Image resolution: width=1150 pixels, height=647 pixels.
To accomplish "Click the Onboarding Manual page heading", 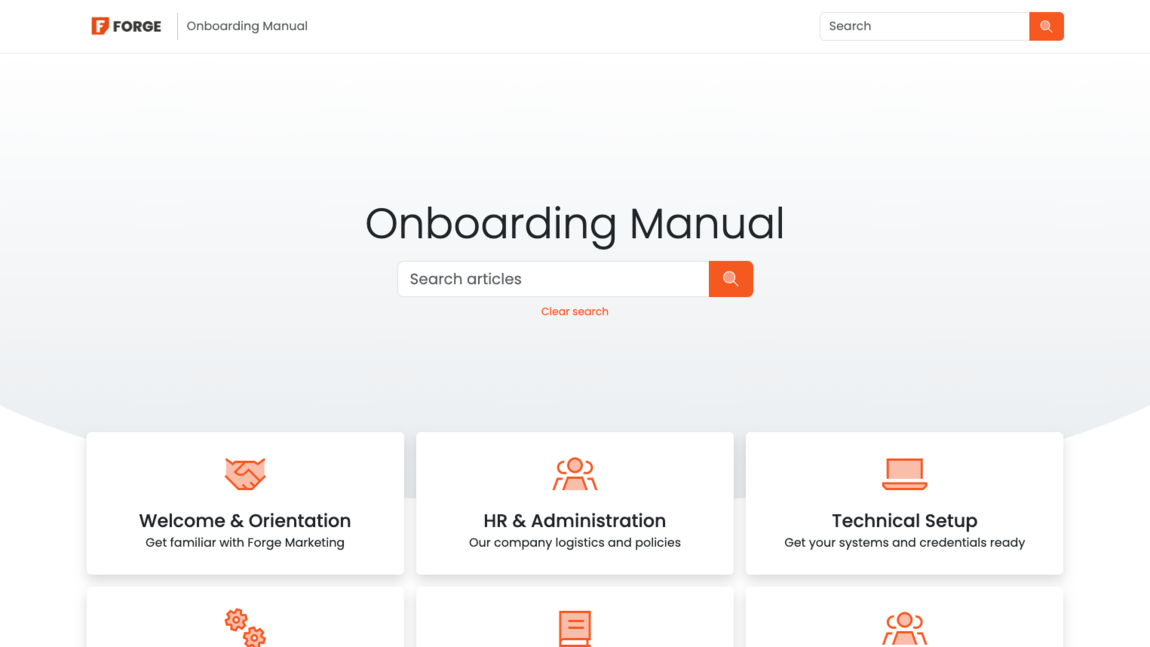I will tap(574, 224).
